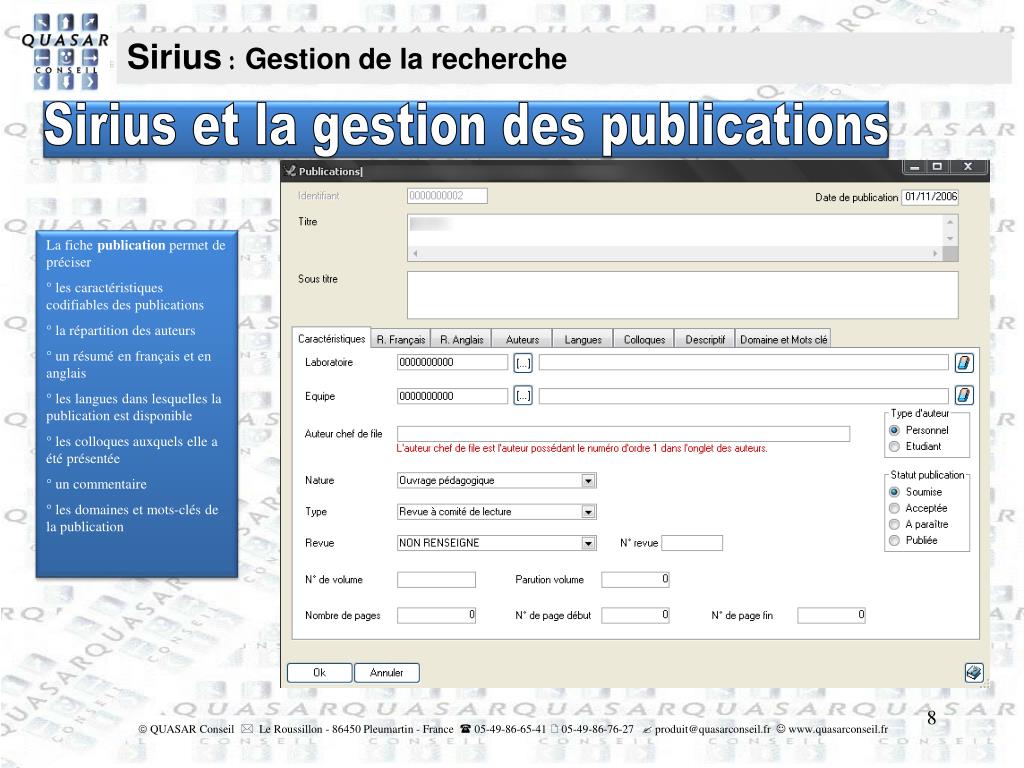Click the Identifiant field

click(x=447, y=196)
